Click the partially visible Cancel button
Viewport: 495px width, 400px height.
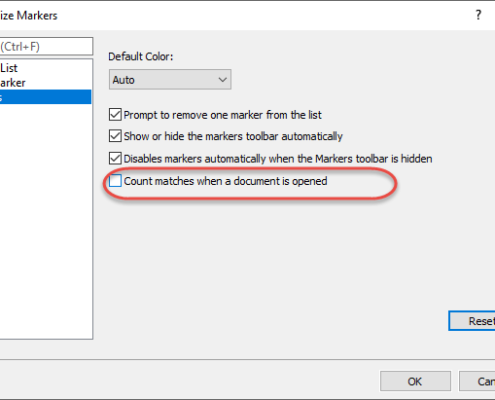(x=477, y=381)
